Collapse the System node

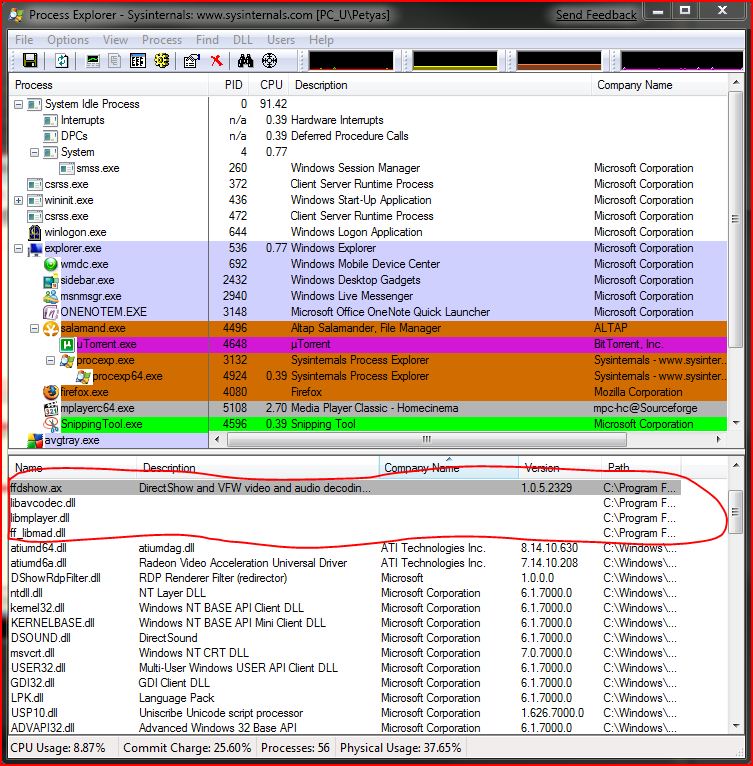[x=34, y=152]
